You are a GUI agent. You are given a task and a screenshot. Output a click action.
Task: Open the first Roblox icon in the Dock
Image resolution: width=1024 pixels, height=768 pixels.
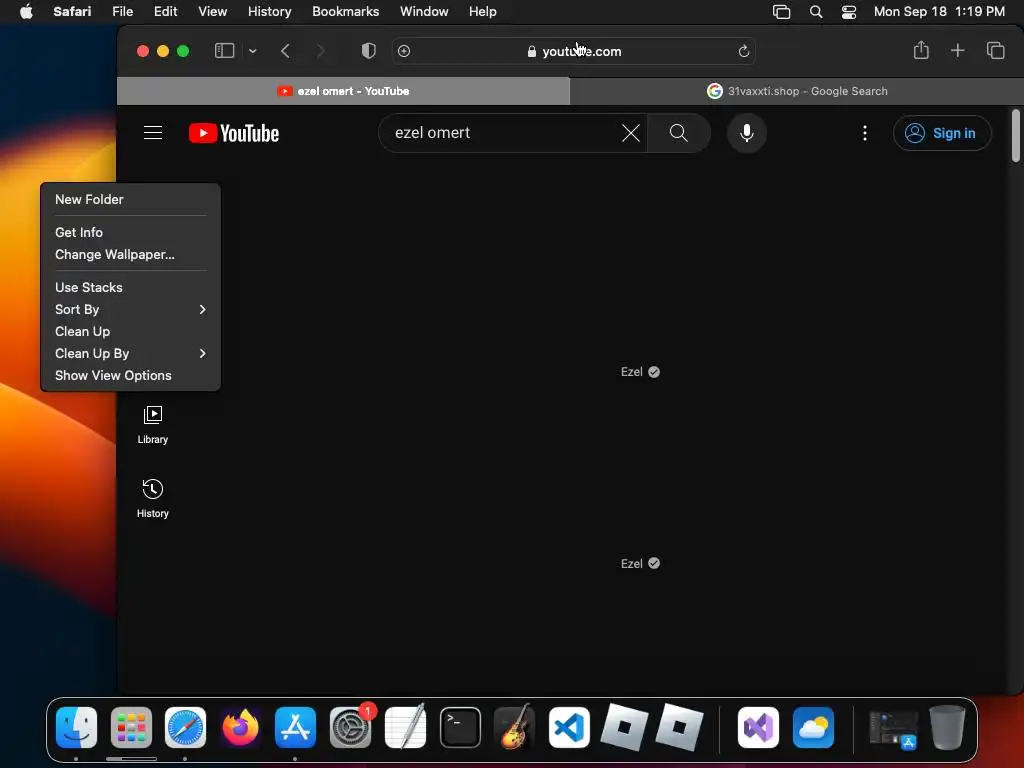click(624, 728)
